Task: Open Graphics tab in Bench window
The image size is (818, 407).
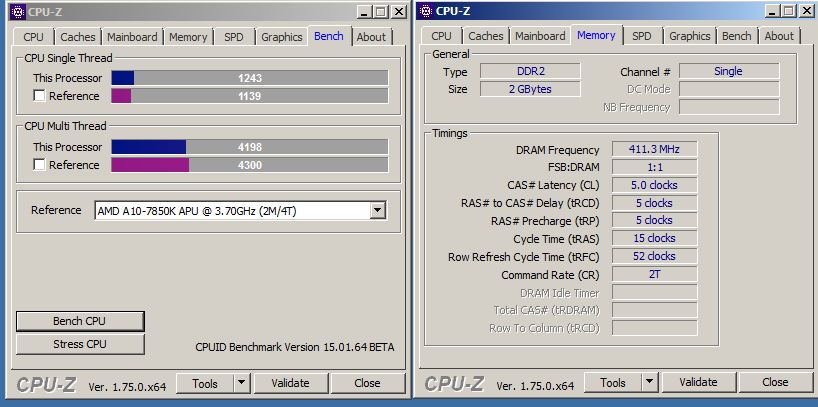Action: coord(282,37)
